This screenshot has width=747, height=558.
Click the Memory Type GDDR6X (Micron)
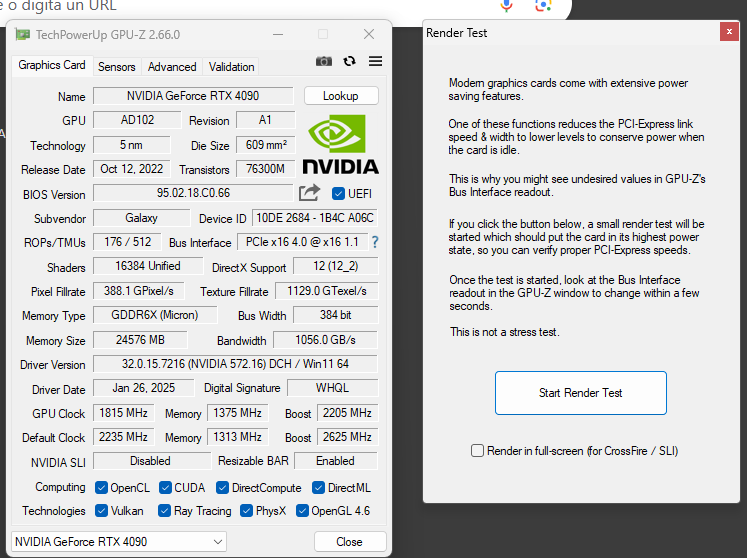(155, 315)
